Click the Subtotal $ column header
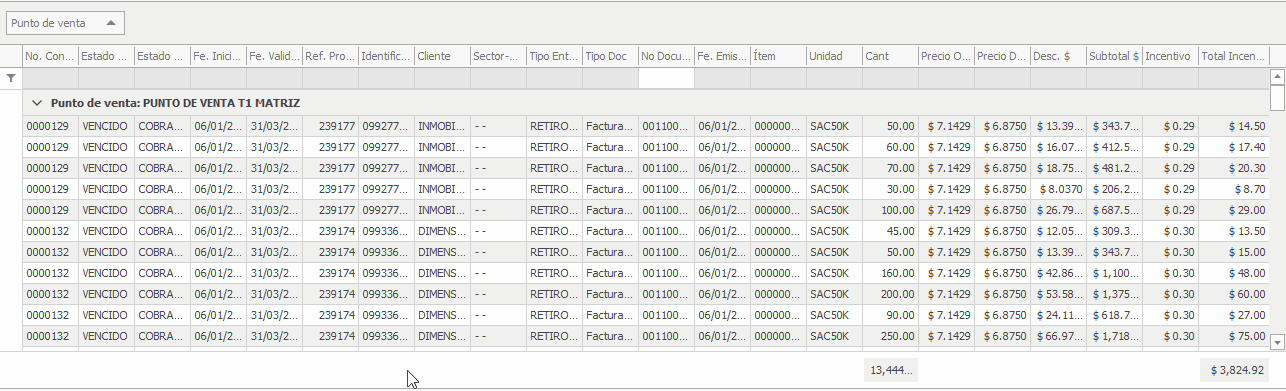Image resolution: width=1286 pixels, height=391 pixels. [1114, 56]
